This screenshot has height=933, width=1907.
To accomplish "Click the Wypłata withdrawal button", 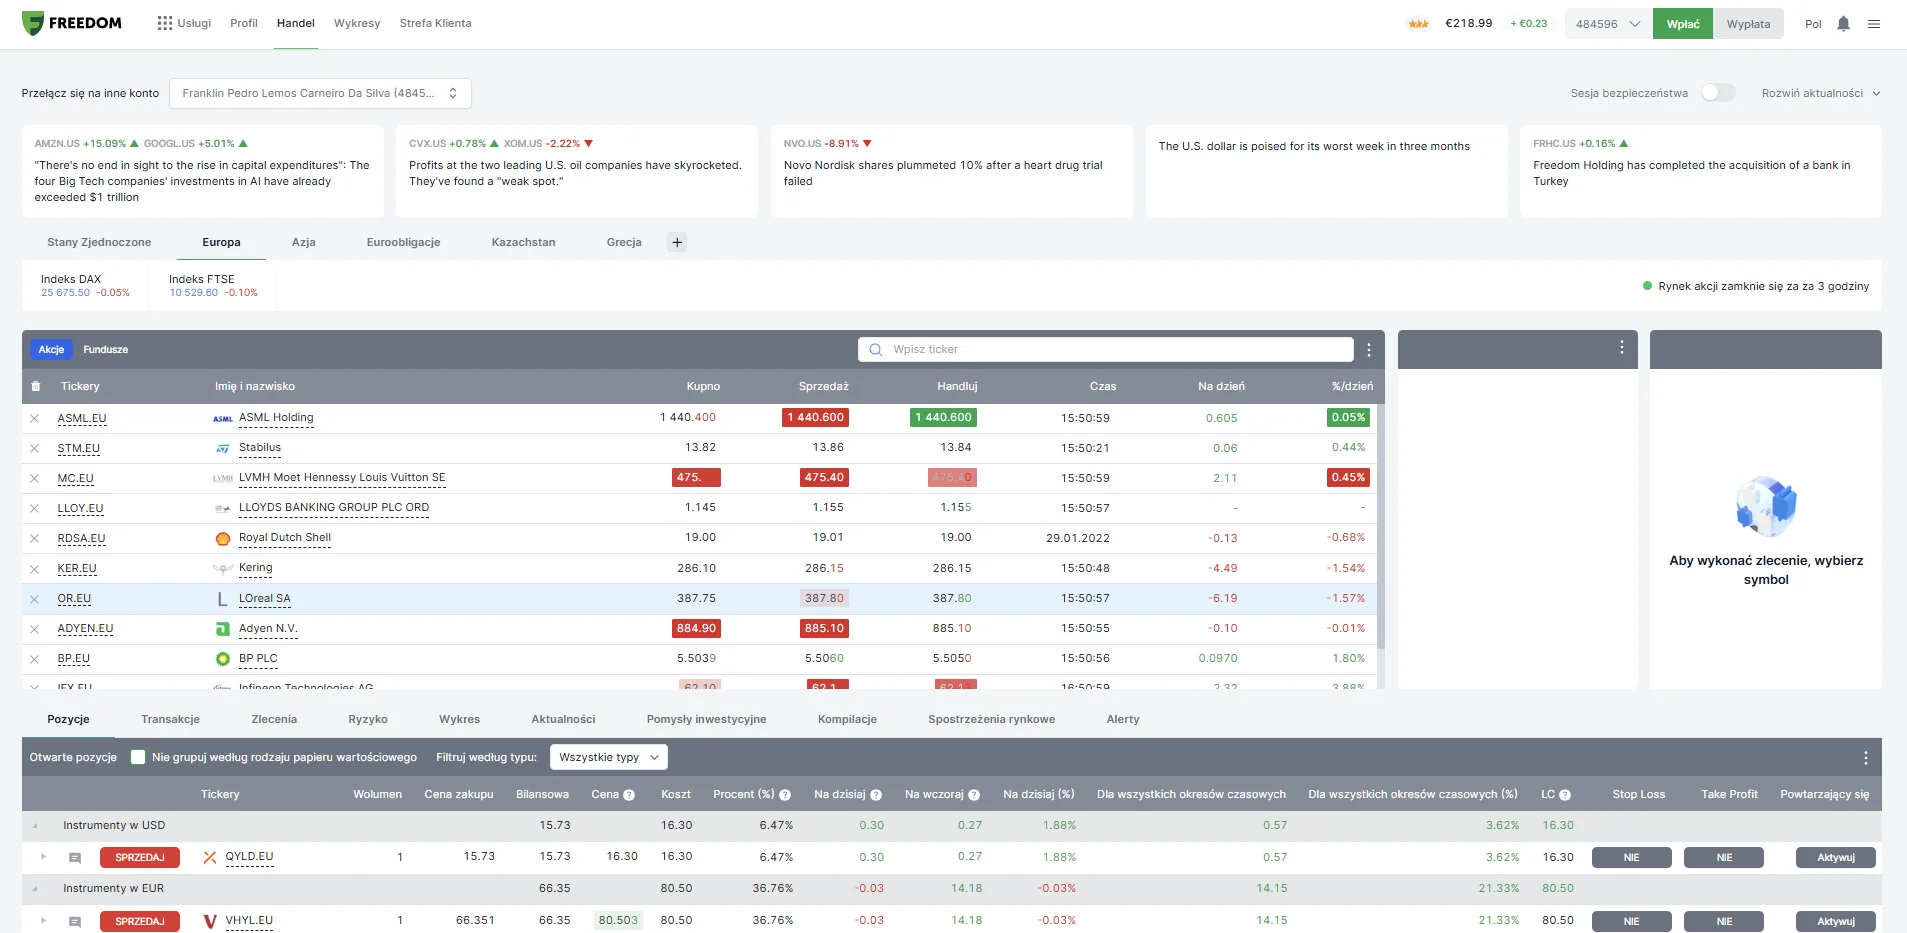I will [x=1748, y=24].
